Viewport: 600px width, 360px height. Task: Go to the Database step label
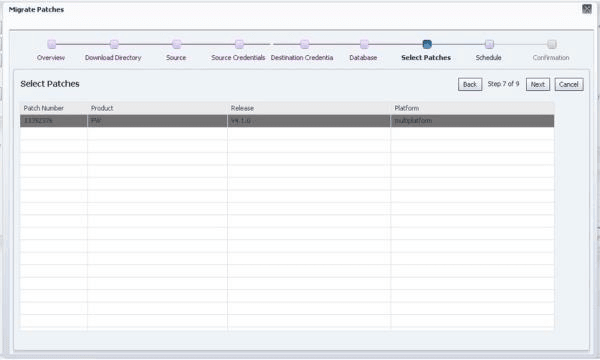[x=363, y=58]
